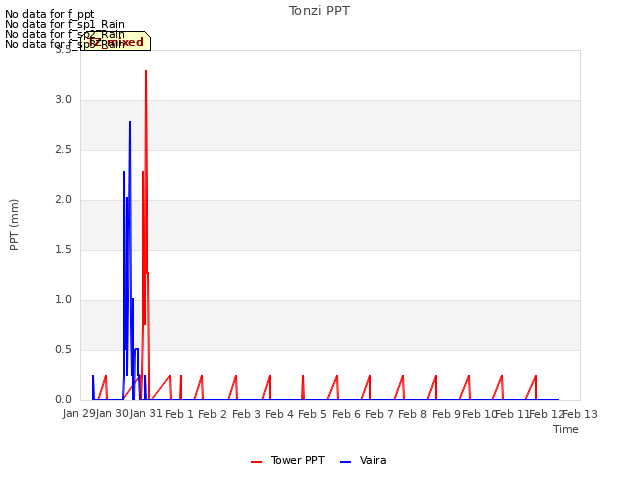Click the 0.0 y-axis tick label
The width and height of the screenshot is (640, 480).
(63, 400)
